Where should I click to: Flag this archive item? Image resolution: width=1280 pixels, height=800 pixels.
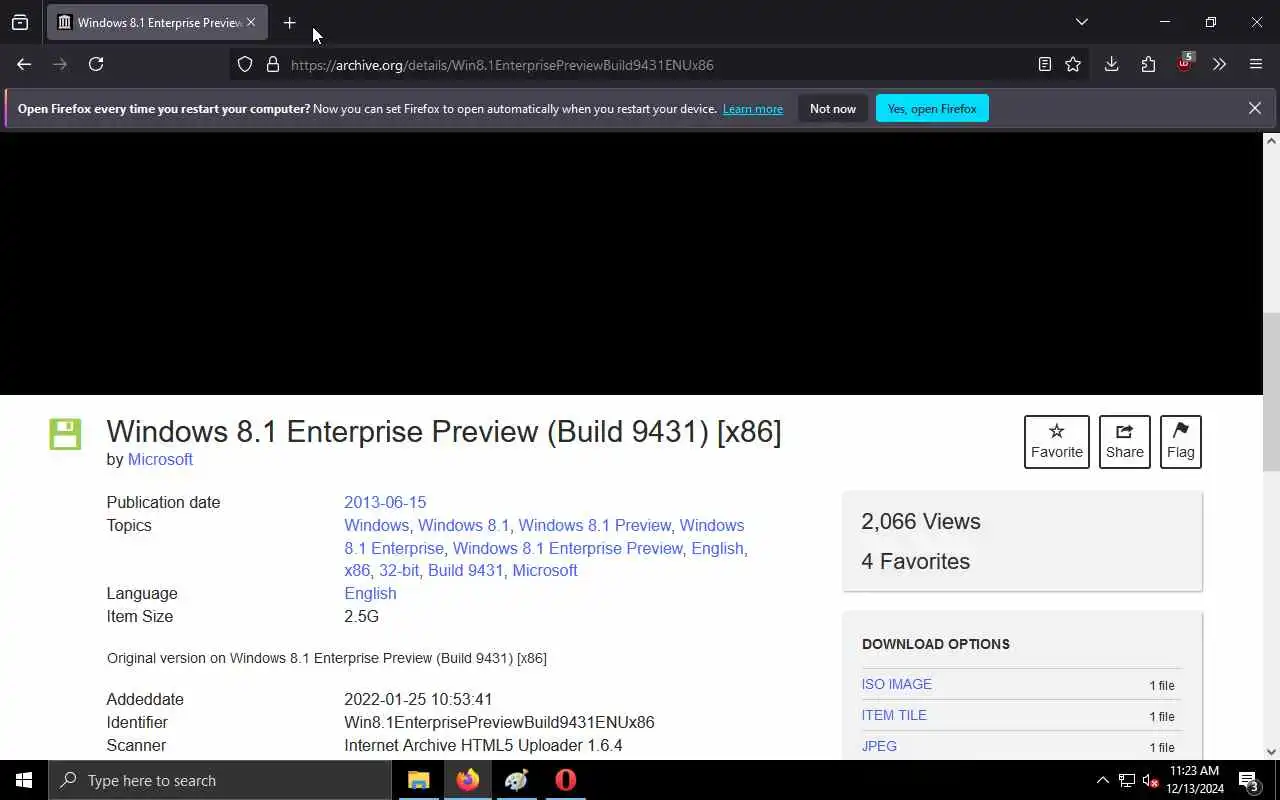pyautogui.click(x=1180, y=441)
